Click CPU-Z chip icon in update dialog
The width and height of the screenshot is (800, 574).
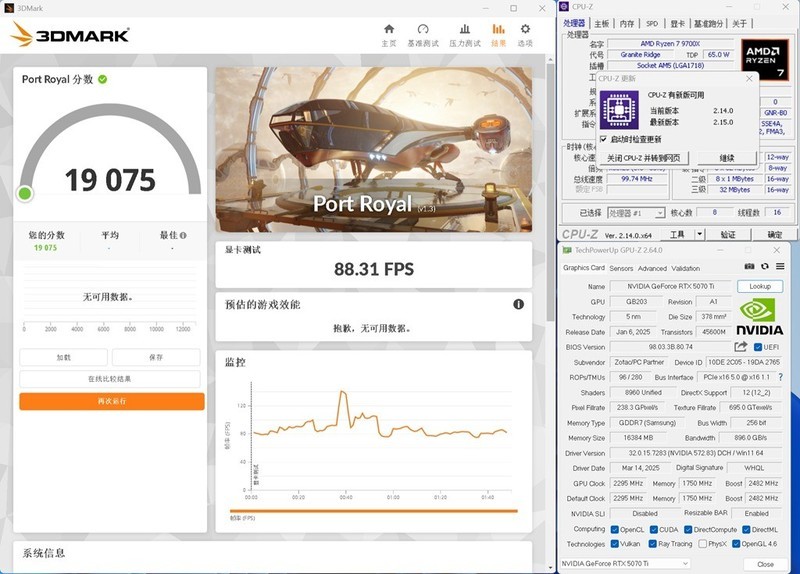pos(619,110)
